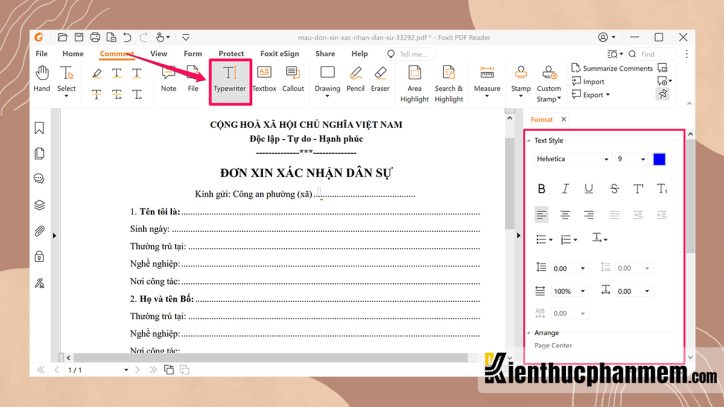Click in the Tell me search box
724x407 pixels.
pyautogui.click(x=410, y=54)
